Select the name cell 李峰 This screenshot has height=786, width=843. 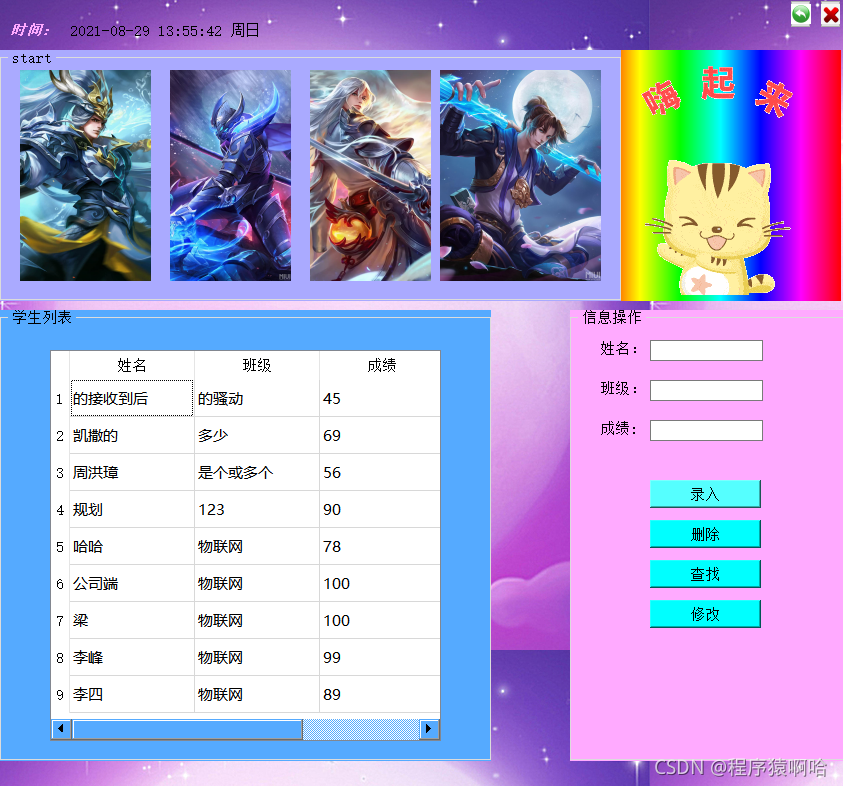coord(132,658)
